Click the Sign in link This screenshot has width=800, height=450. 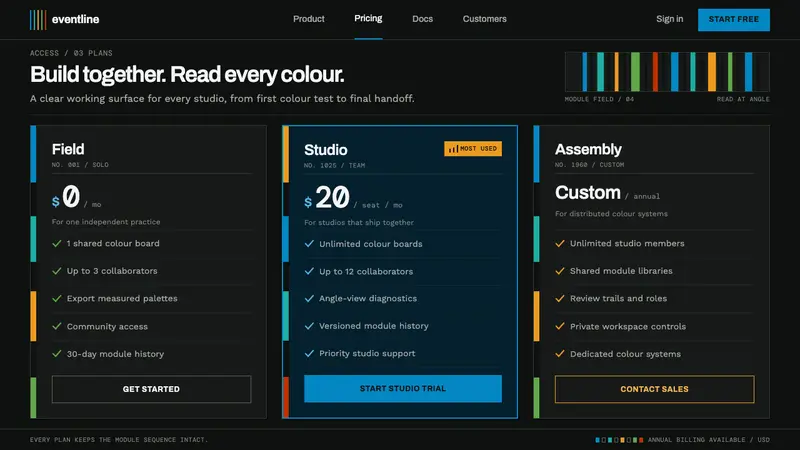tap(669, 19)
